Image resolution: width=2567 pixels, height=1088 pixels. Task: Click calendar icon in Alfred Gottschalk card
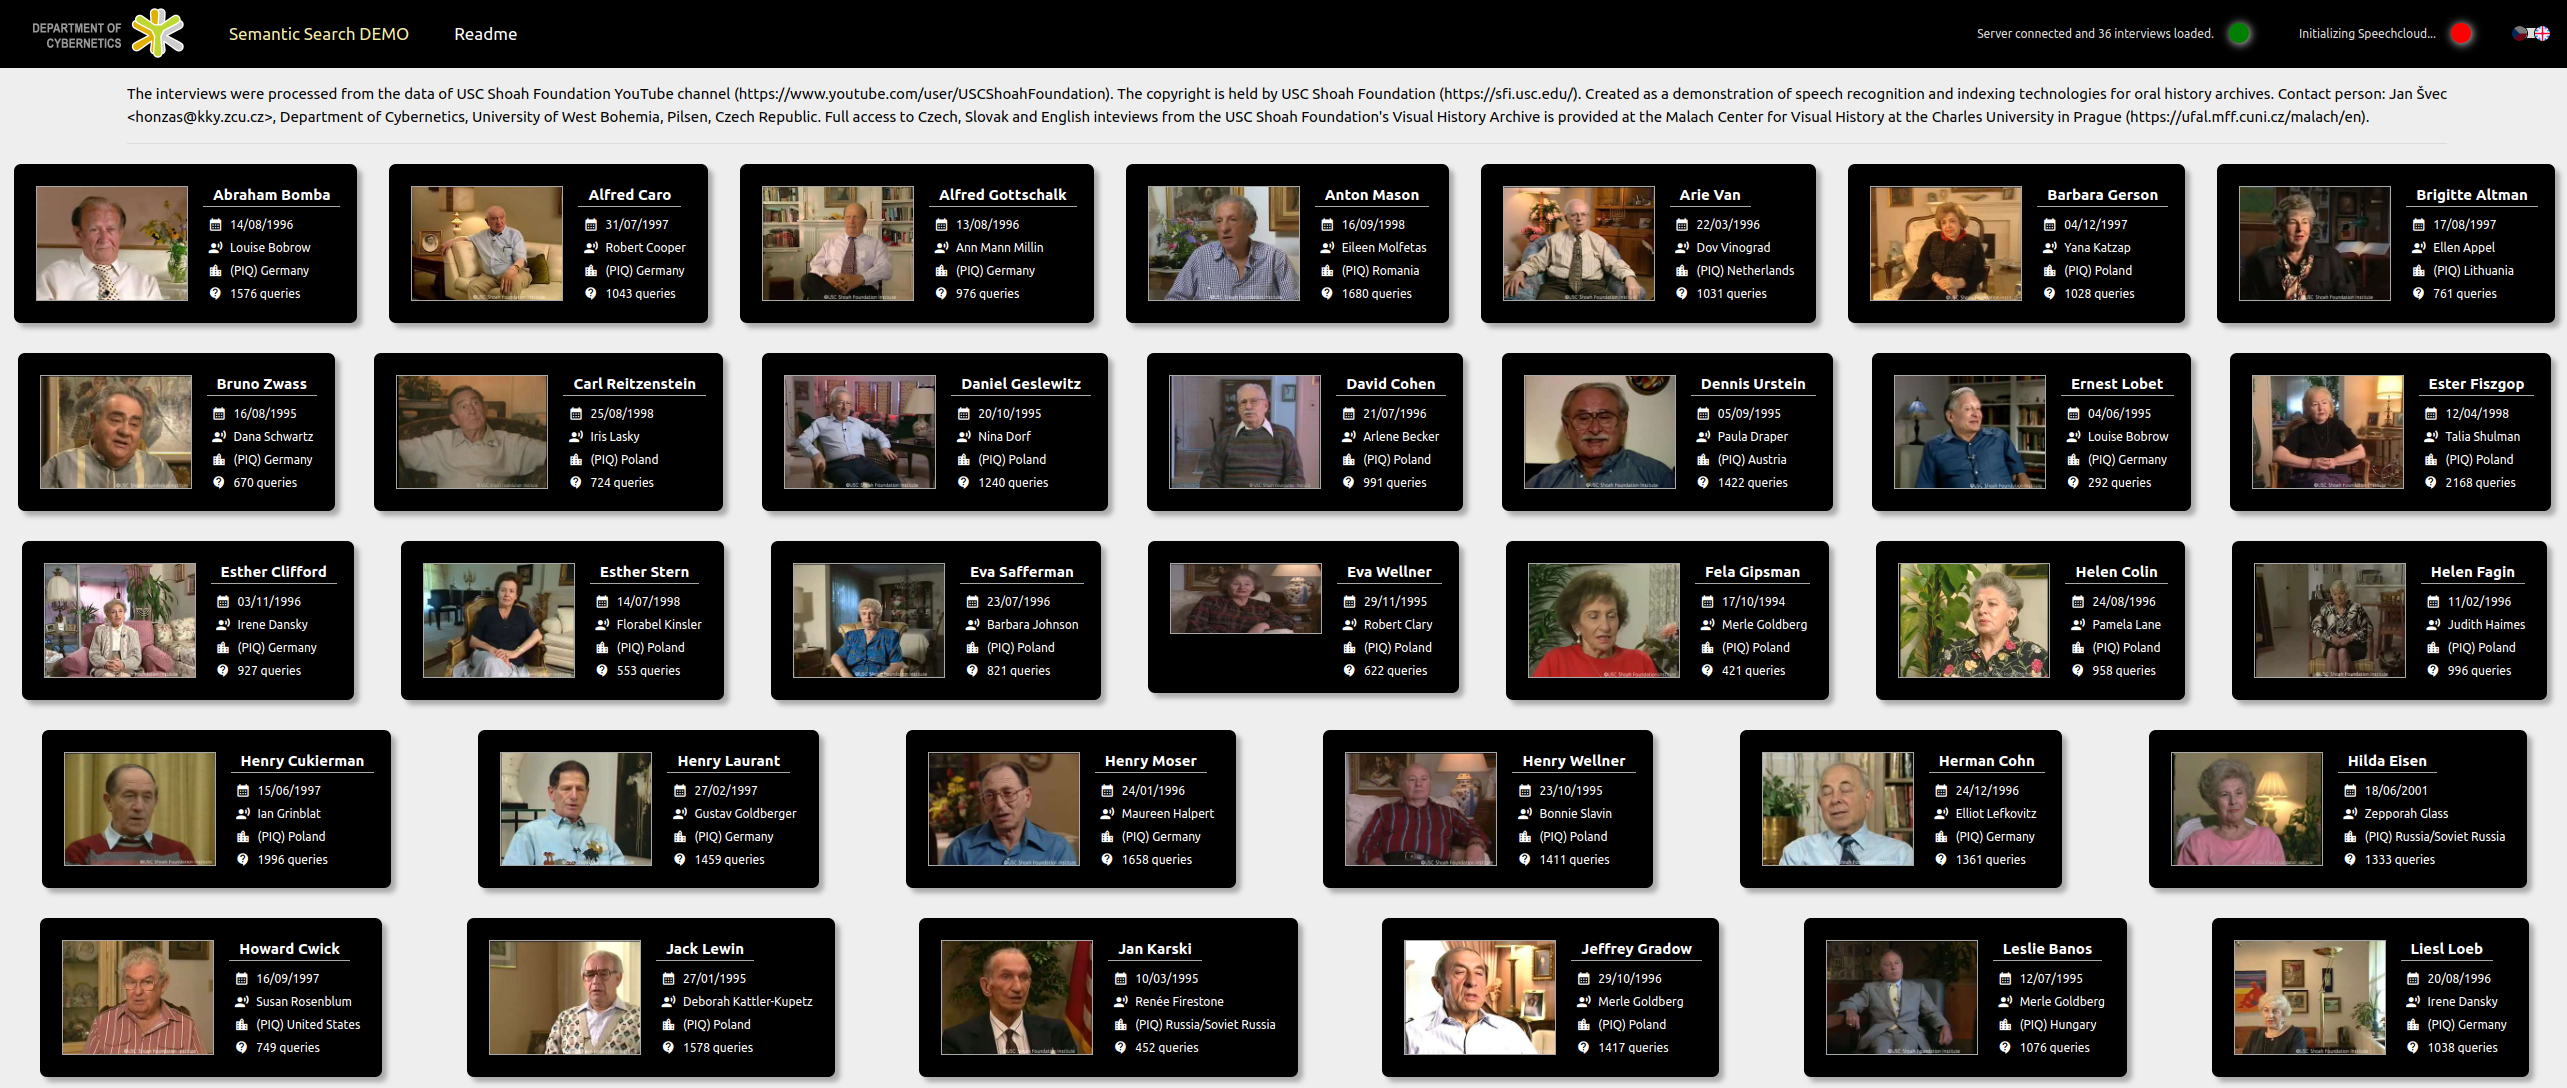(941, 225)
